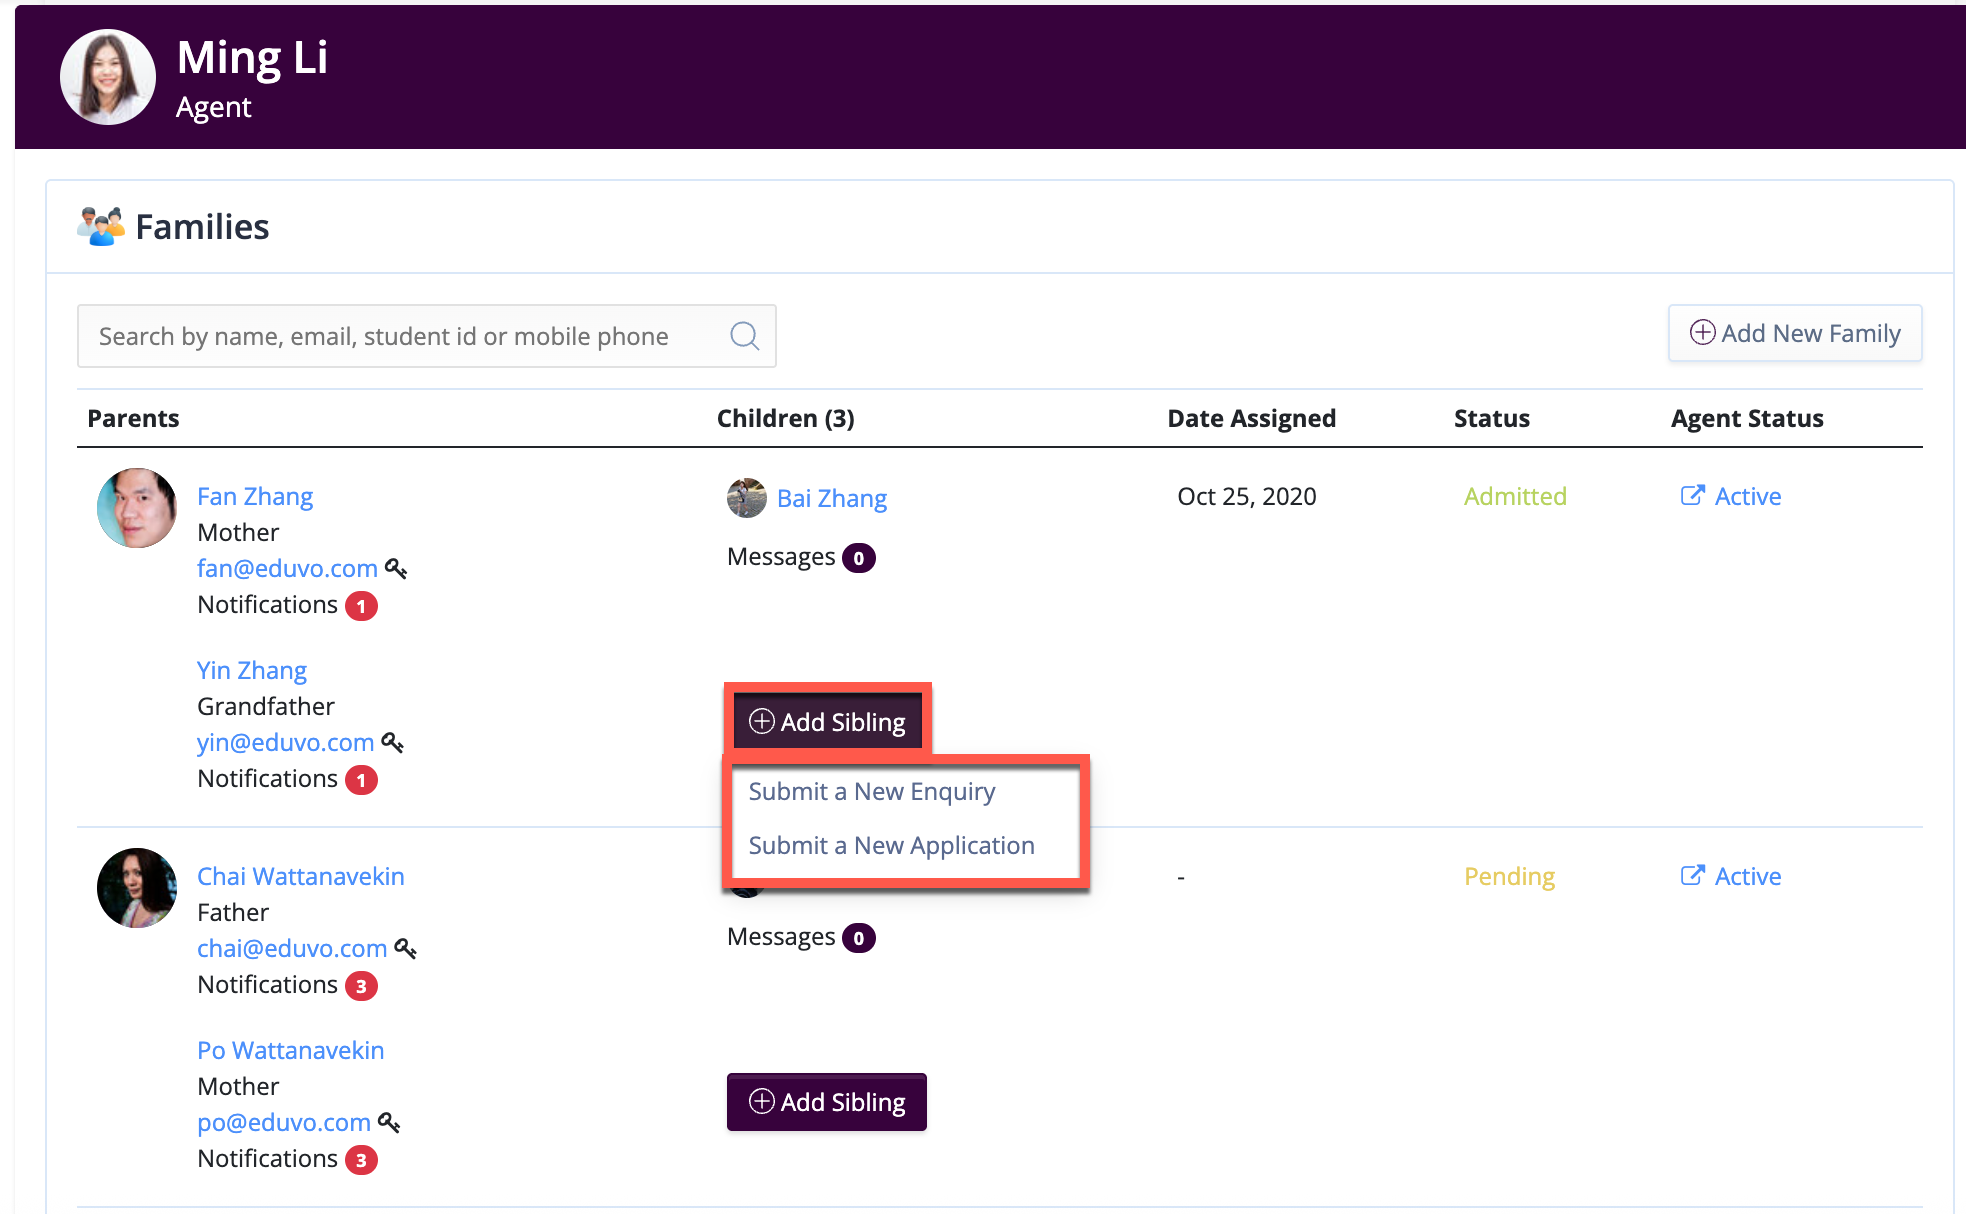Screen dimensions: 1966x1214
Task: Click the Add New Family button
Action: (1795, 334)
